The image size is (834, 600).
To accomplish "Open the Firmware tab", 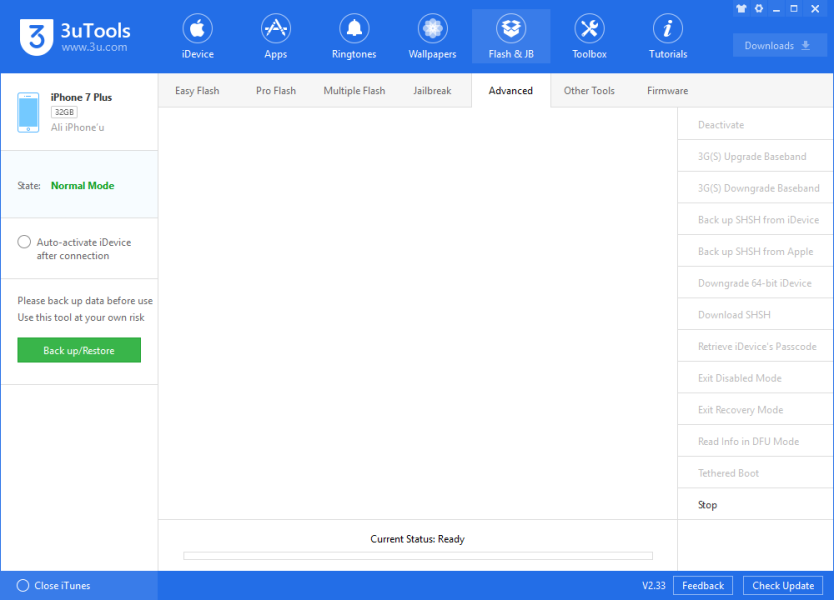I will [667, 91].
